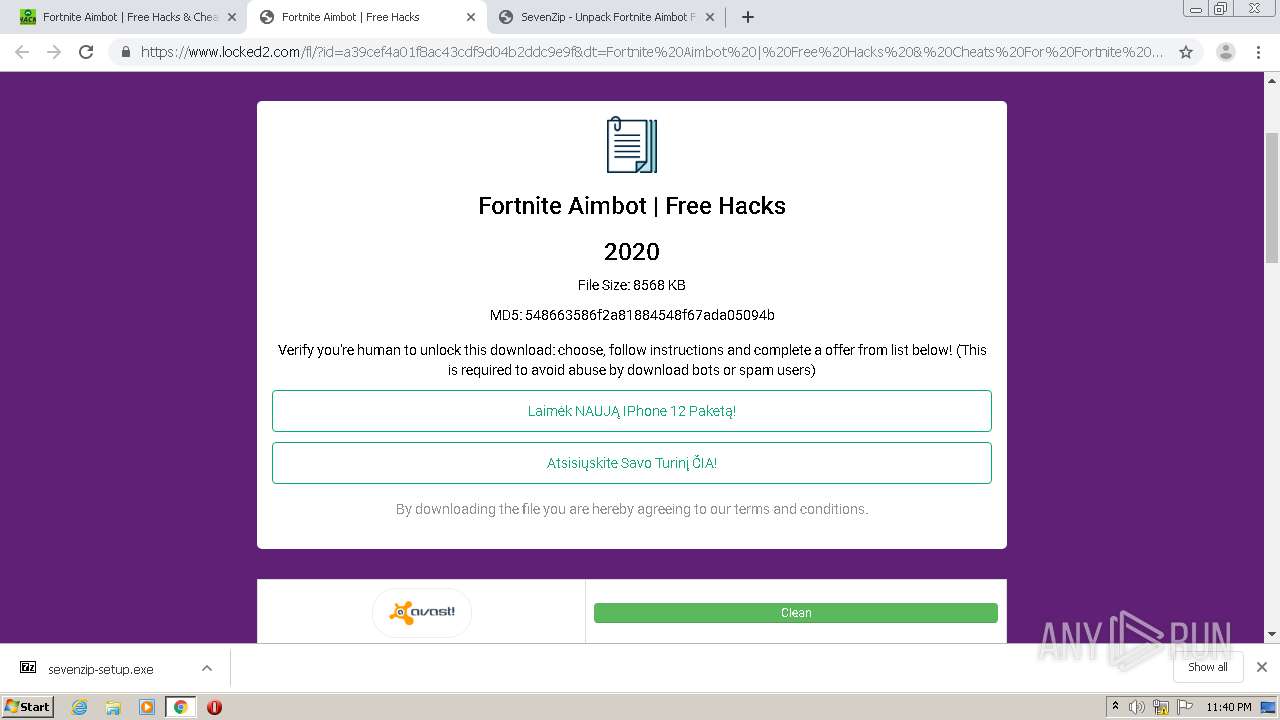This screenshot has height=720, width=1280.
Task: Open the Windows Start menu
Action: [x=28, y=706]
